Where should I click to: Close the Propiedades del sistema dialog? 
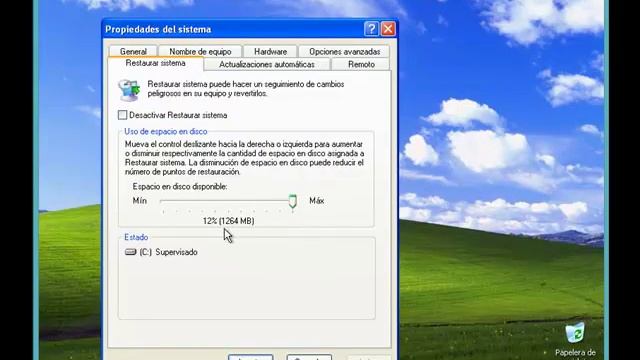coord(388,29)
